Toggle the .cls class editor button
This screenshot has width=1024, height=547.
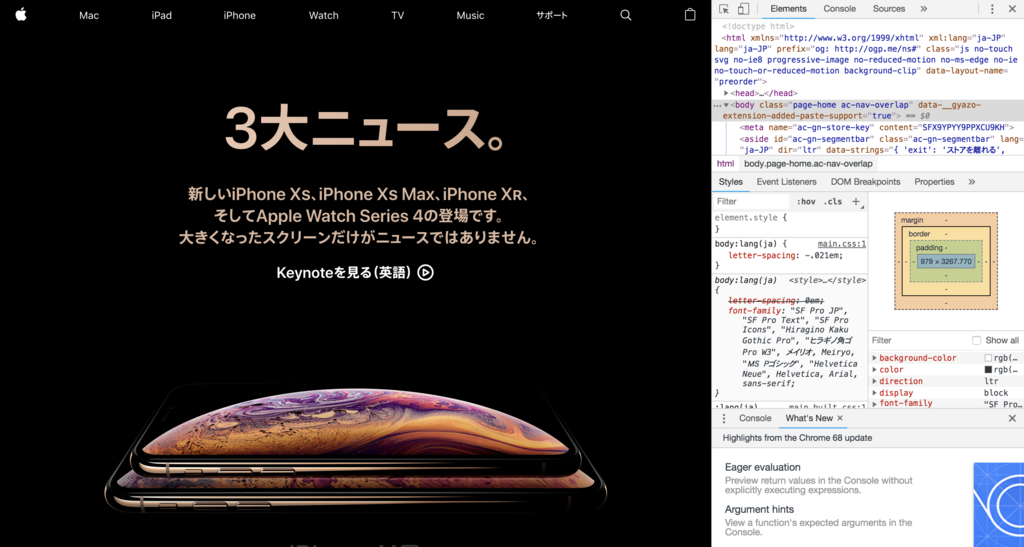tap(833, 202)
